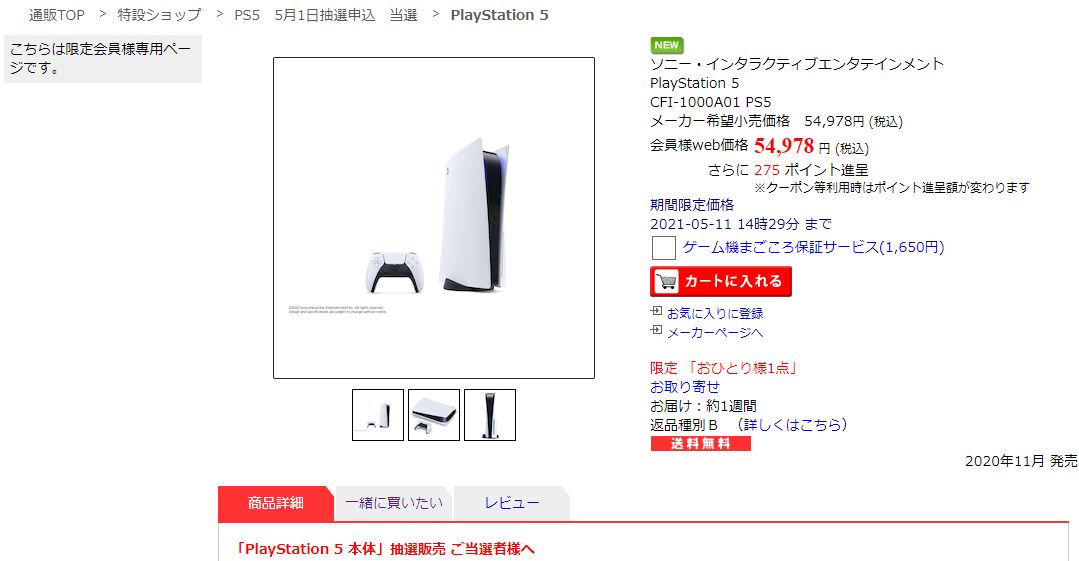The height and width of the screenshot is (561, 1079).
Task: Check the ゲーム機まごころ保証サービス checkbox
Action: pyautogui.click(x=663, y=247)
